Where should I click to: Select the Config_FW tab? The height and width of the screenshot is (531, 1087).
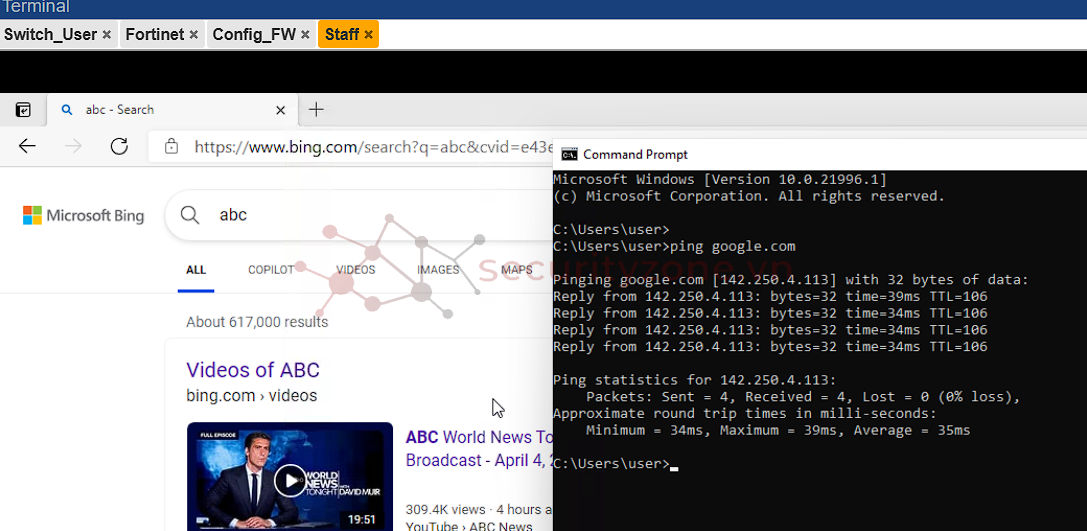click(254, 35)
